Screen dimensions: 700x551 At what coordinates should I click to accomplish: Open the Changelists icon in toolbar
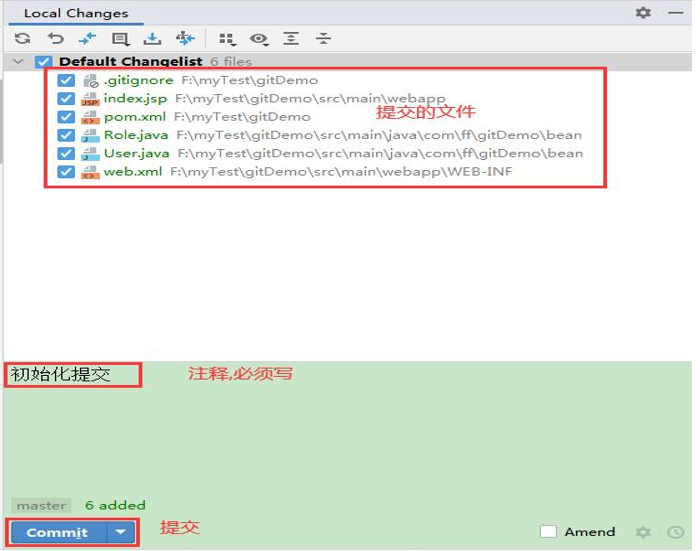click(x=120, y=39)
